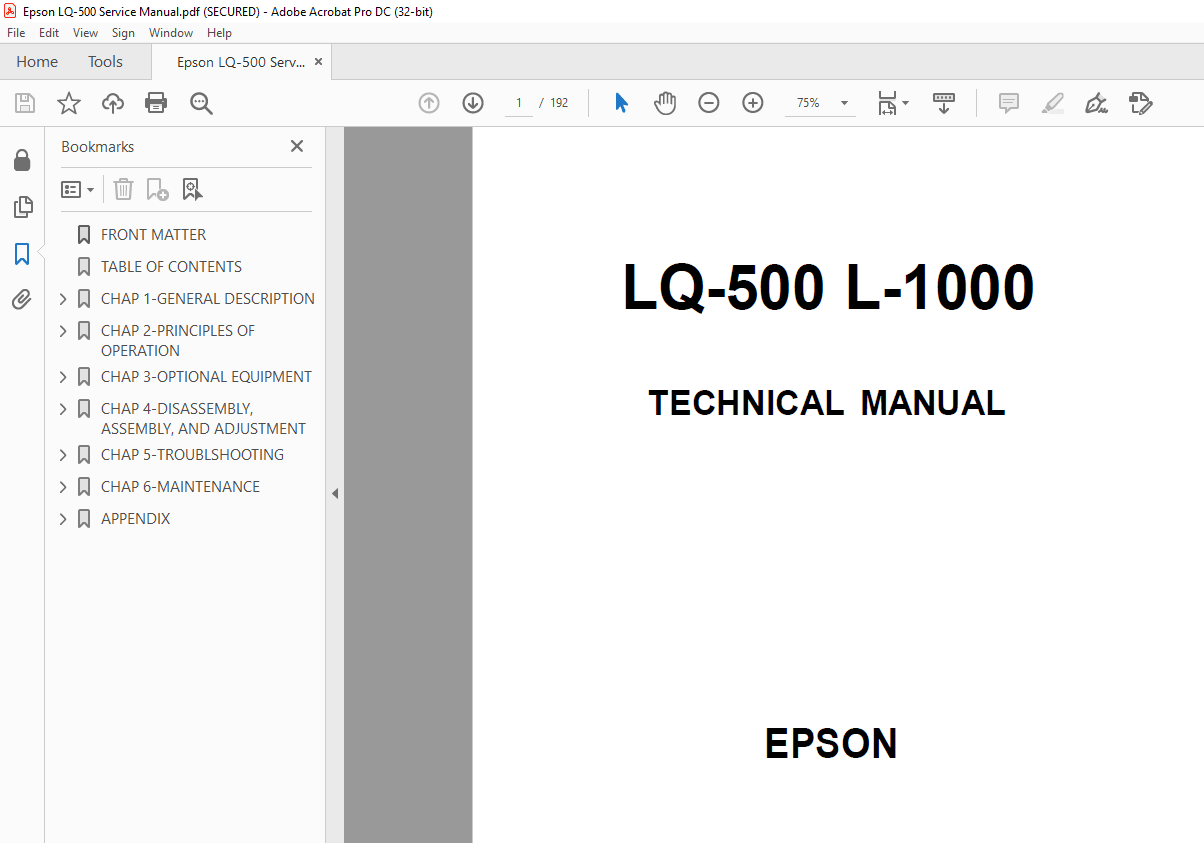Expand CHAP 1-GENERAL DESCRIPTION bookmark
The width and height of the screenshot is (1204, 843).
click(x=62, y=298)
